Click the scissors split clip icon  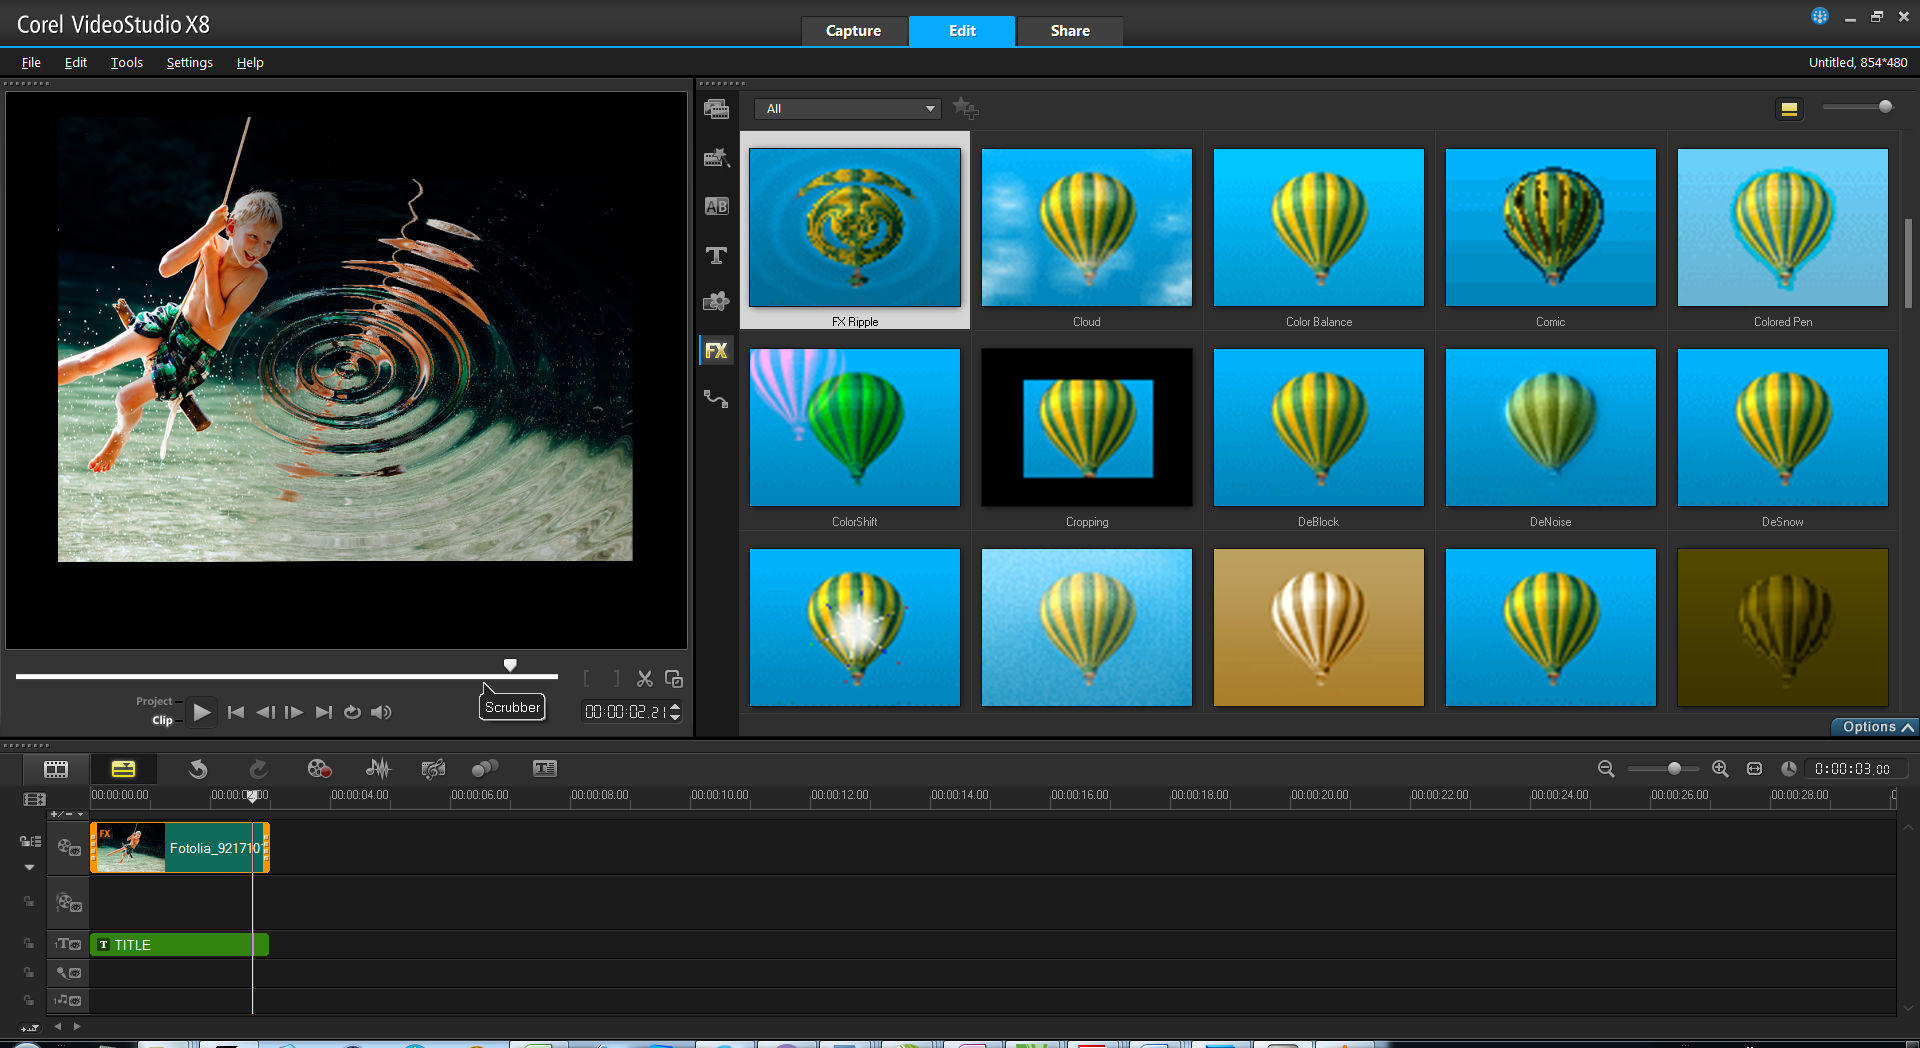tap(645, 679)
